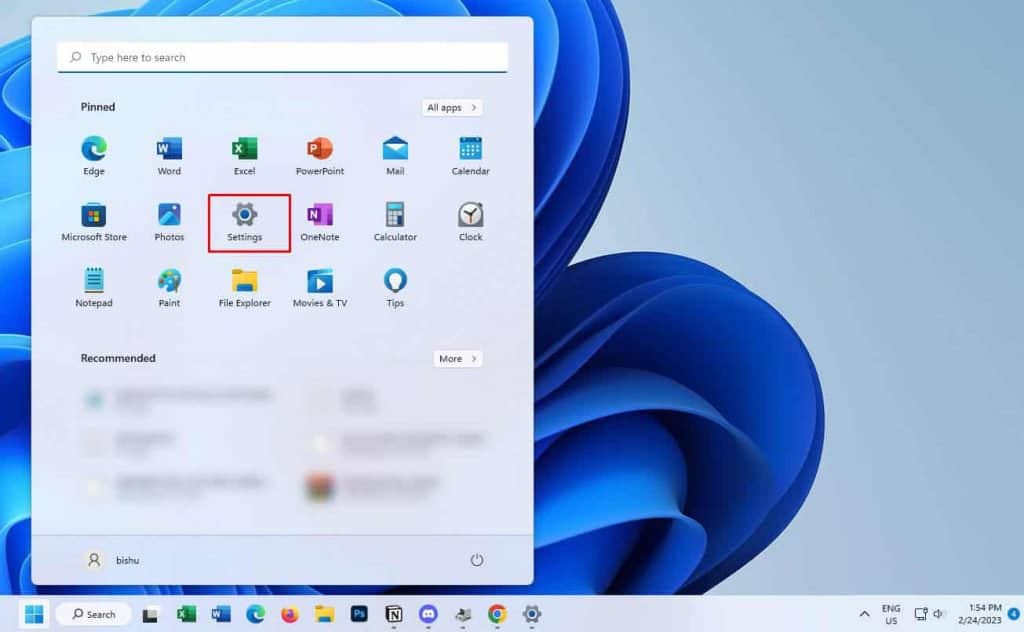Launch Microsoft Store
This screenshot has width=1024, height=632.
click(93, 216)
